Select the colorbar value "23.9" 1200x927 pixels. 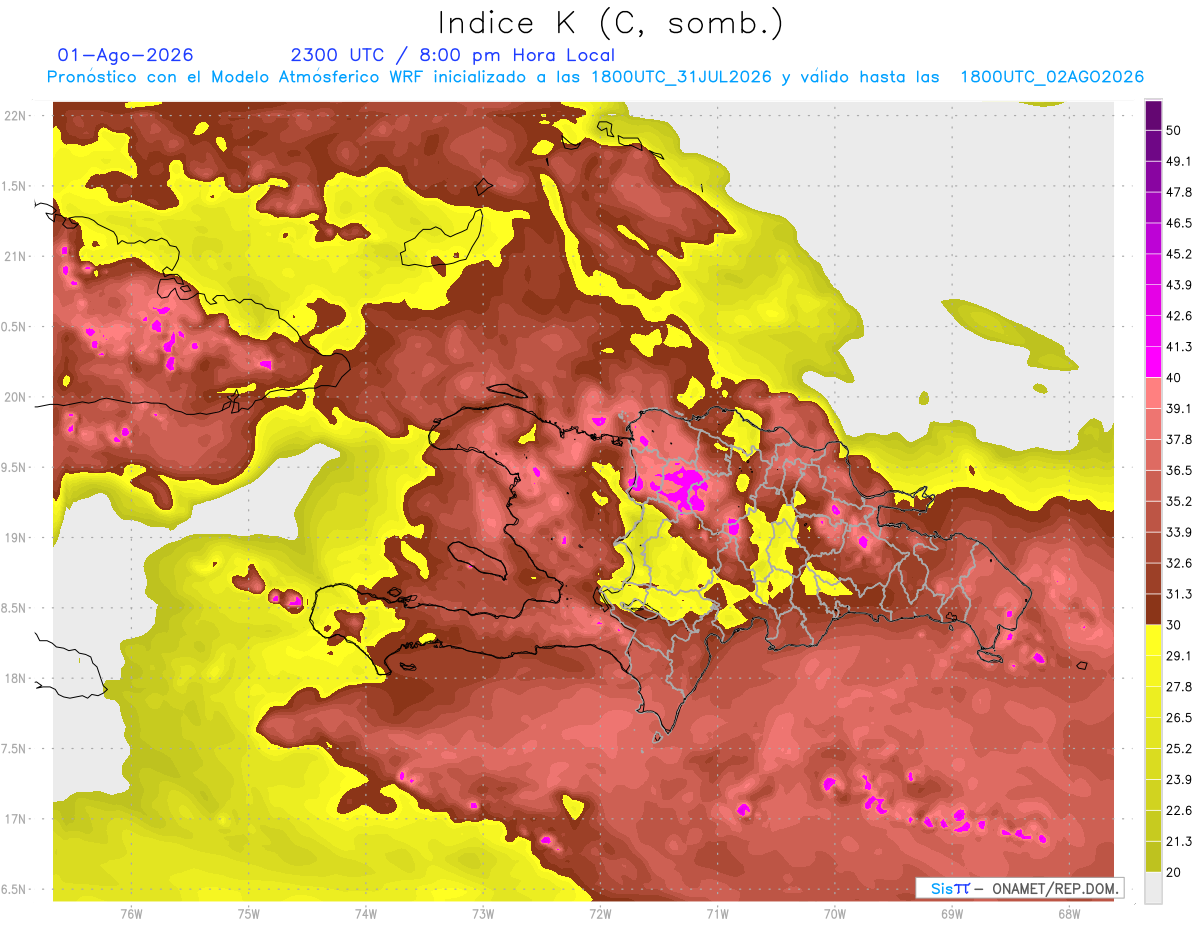(1179, 780)
